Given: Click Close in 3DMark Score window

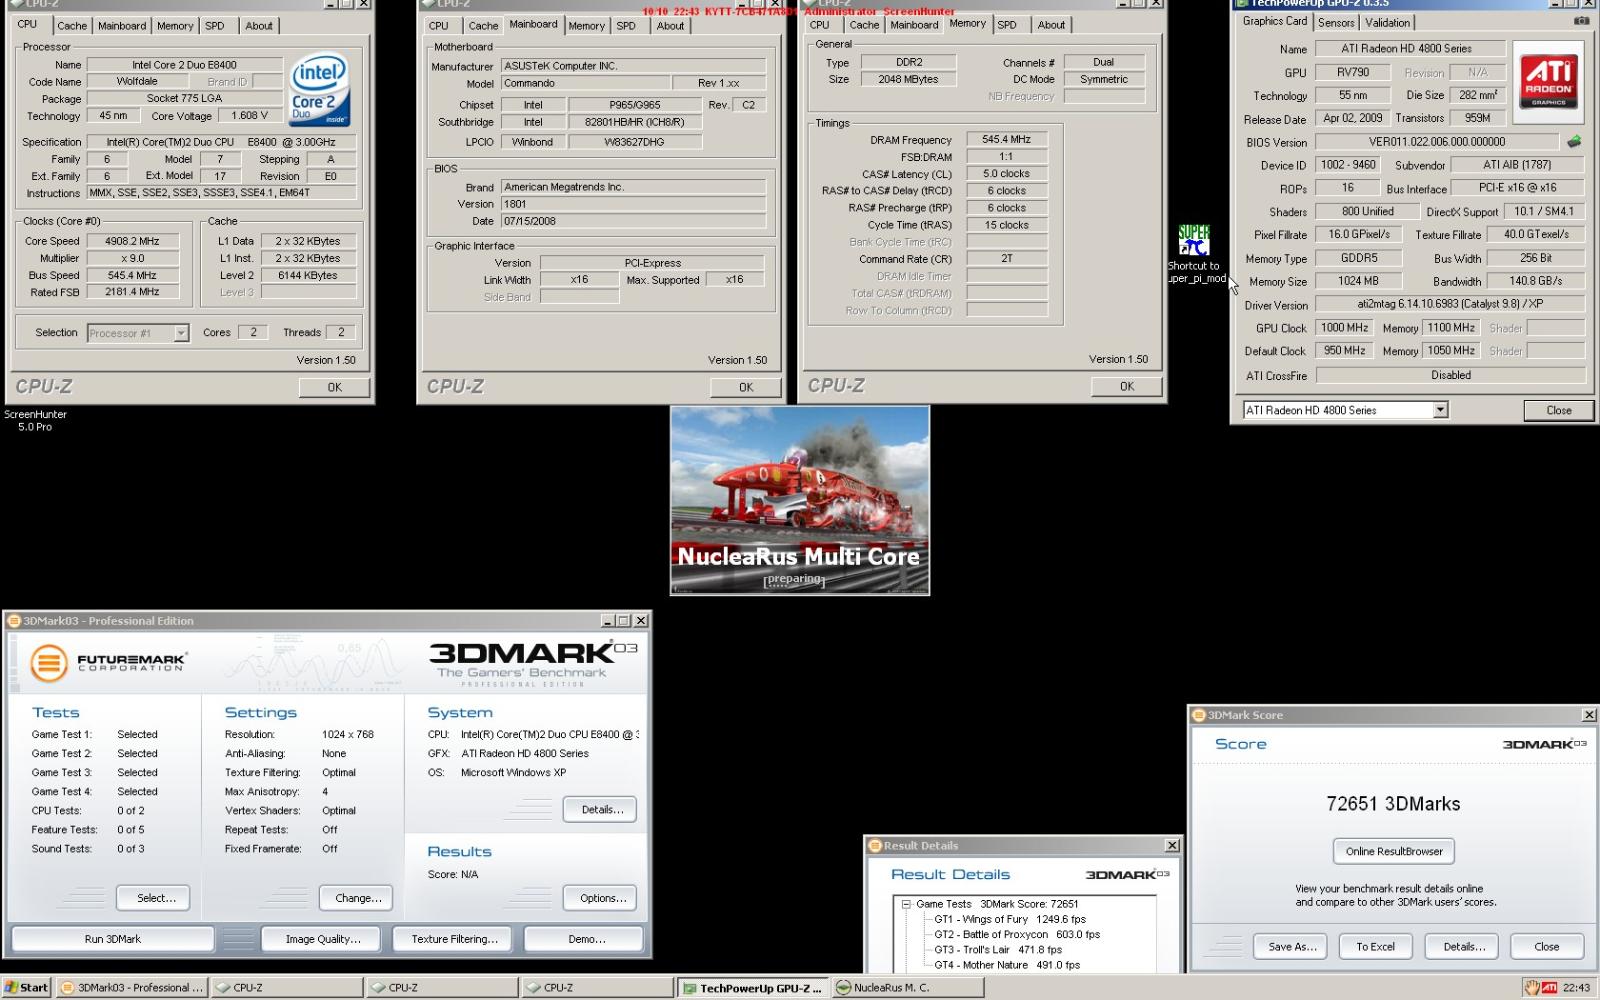Looking at the screenshot, I should [x=1546, y=946].
